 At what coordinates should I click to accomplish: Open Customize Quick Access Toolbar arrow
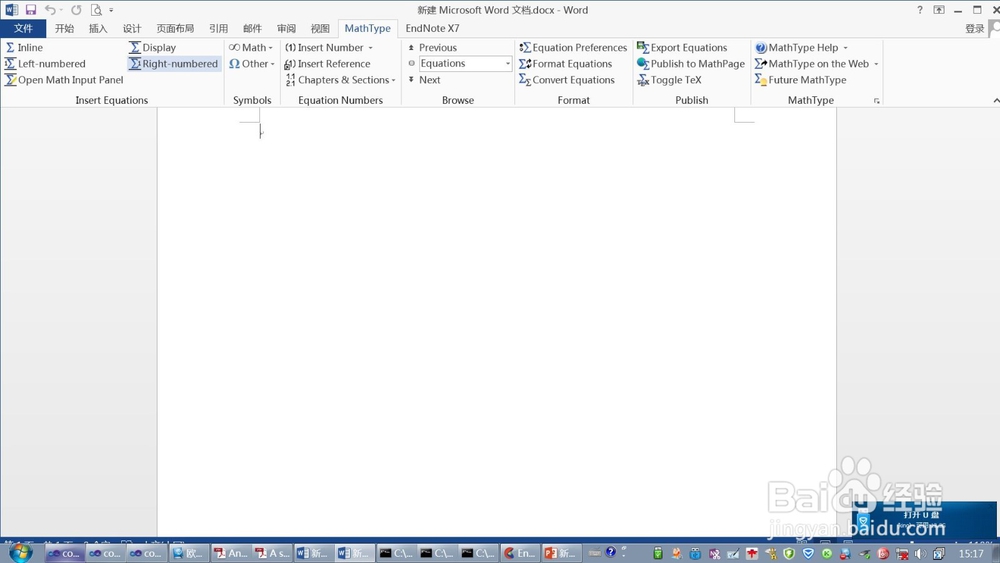pyautogui.click(x=111, y=10)
